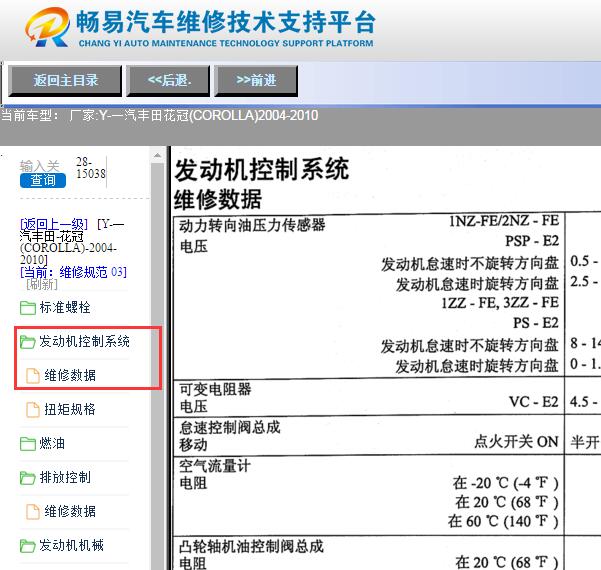Click the 在 -20 ℃ (-4 ℉) text
The width and height of the screenshot is (601, 570).
click(x=505, y=483)
